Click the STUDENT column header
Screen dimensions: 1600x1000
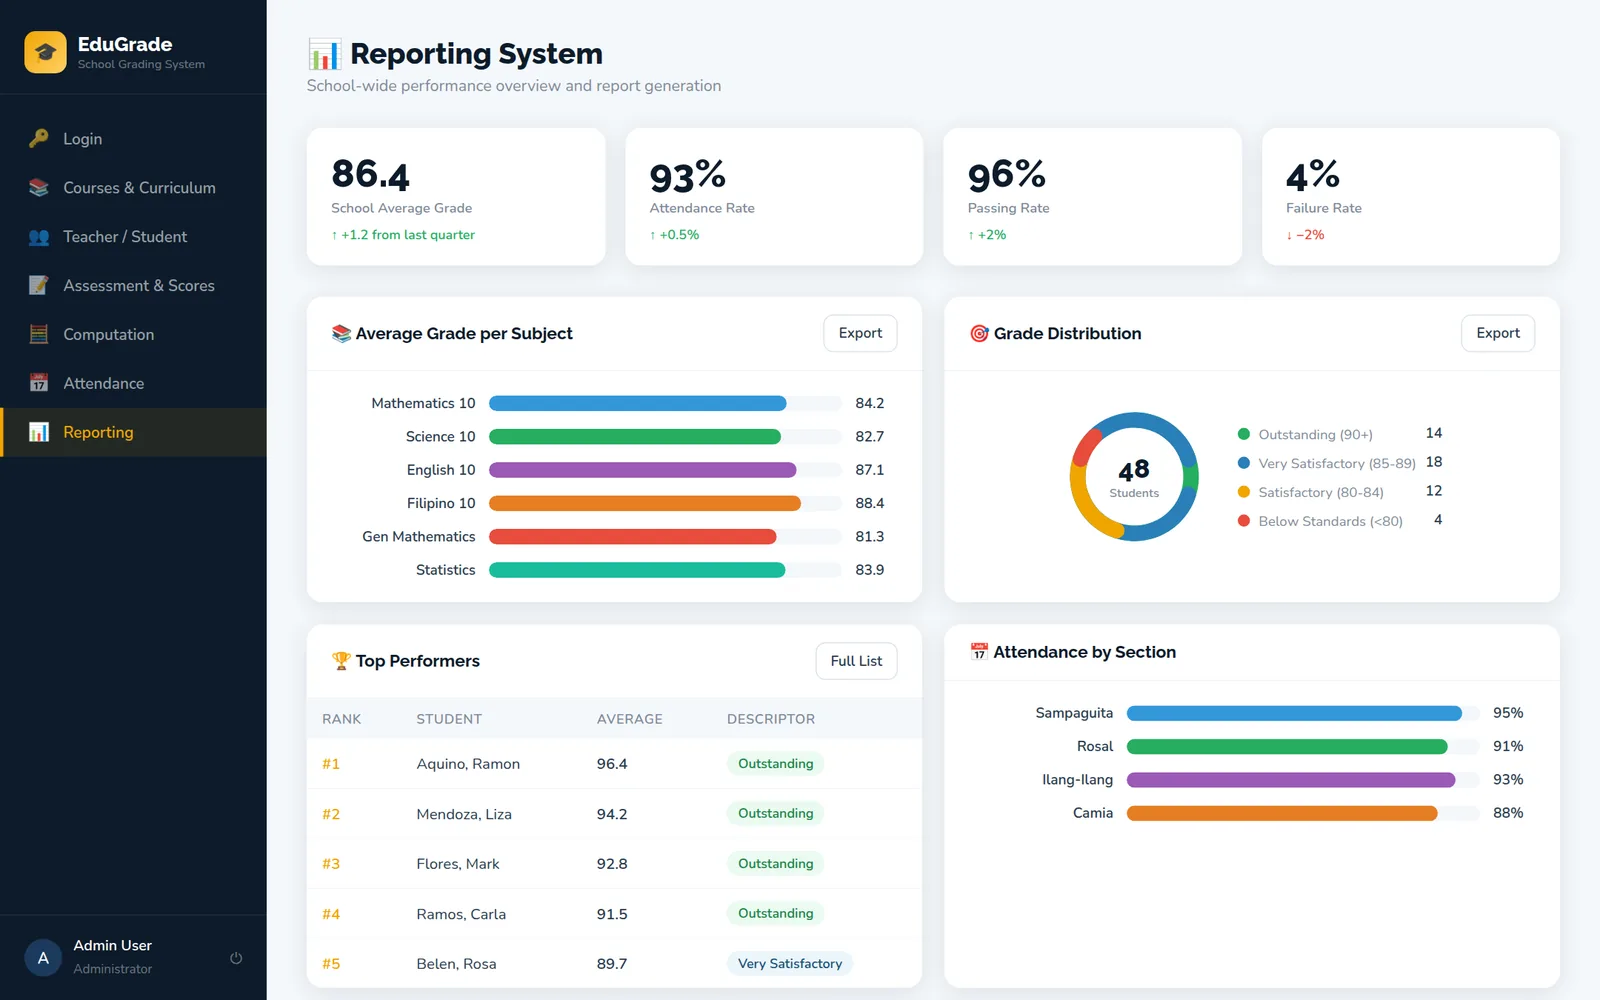click(x=449, y=719)
